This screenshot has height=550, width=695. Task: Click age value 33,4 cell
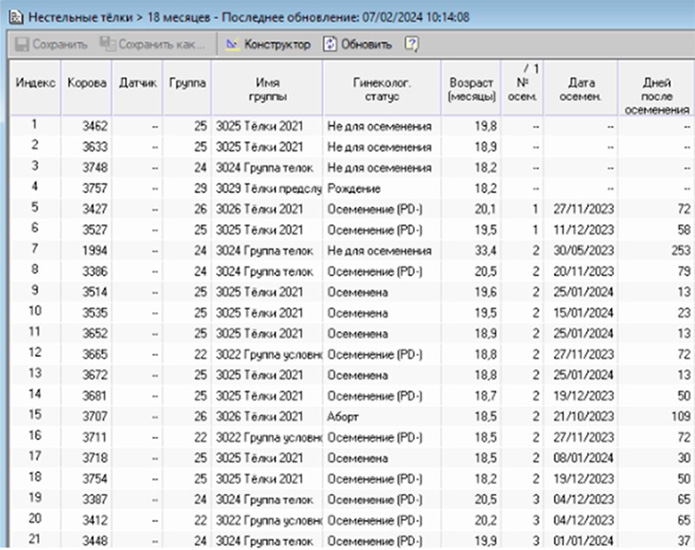click(471, 251)
